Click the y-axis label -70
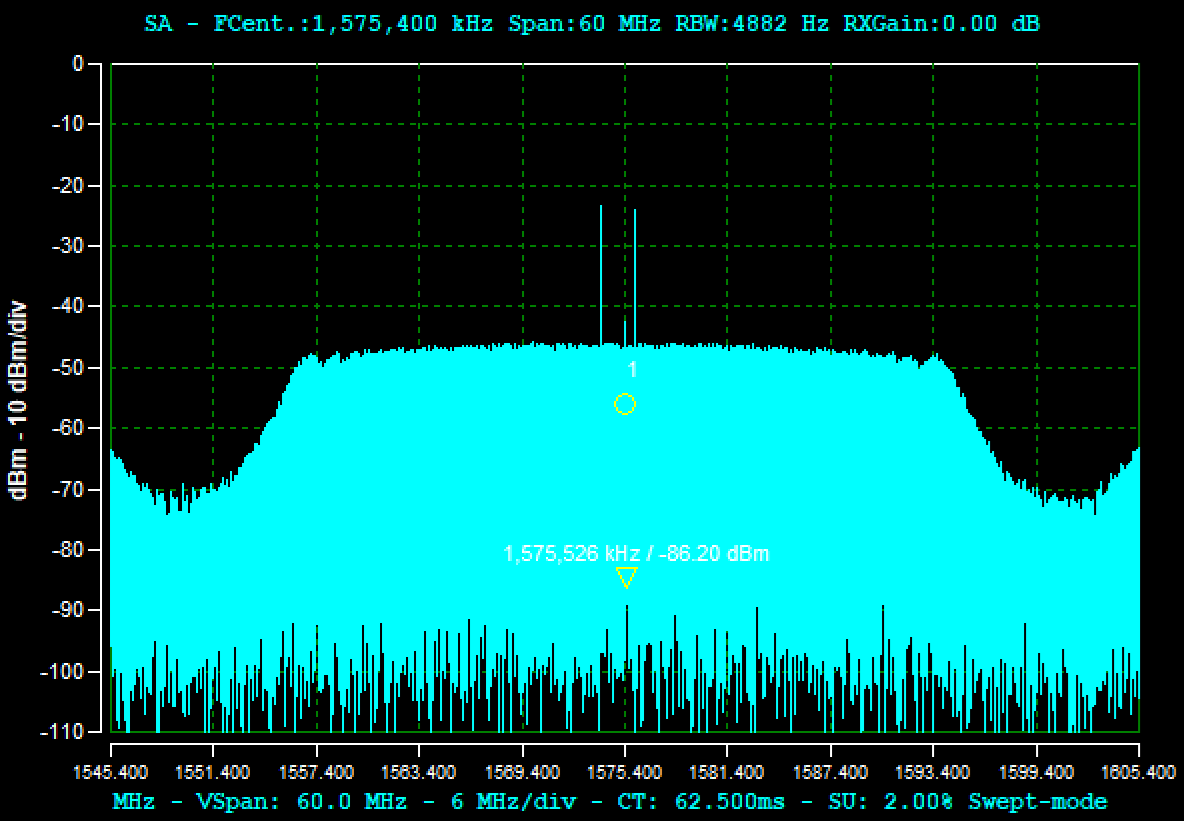This screenshot has height=822, width=1184. [x=69, y=489]
